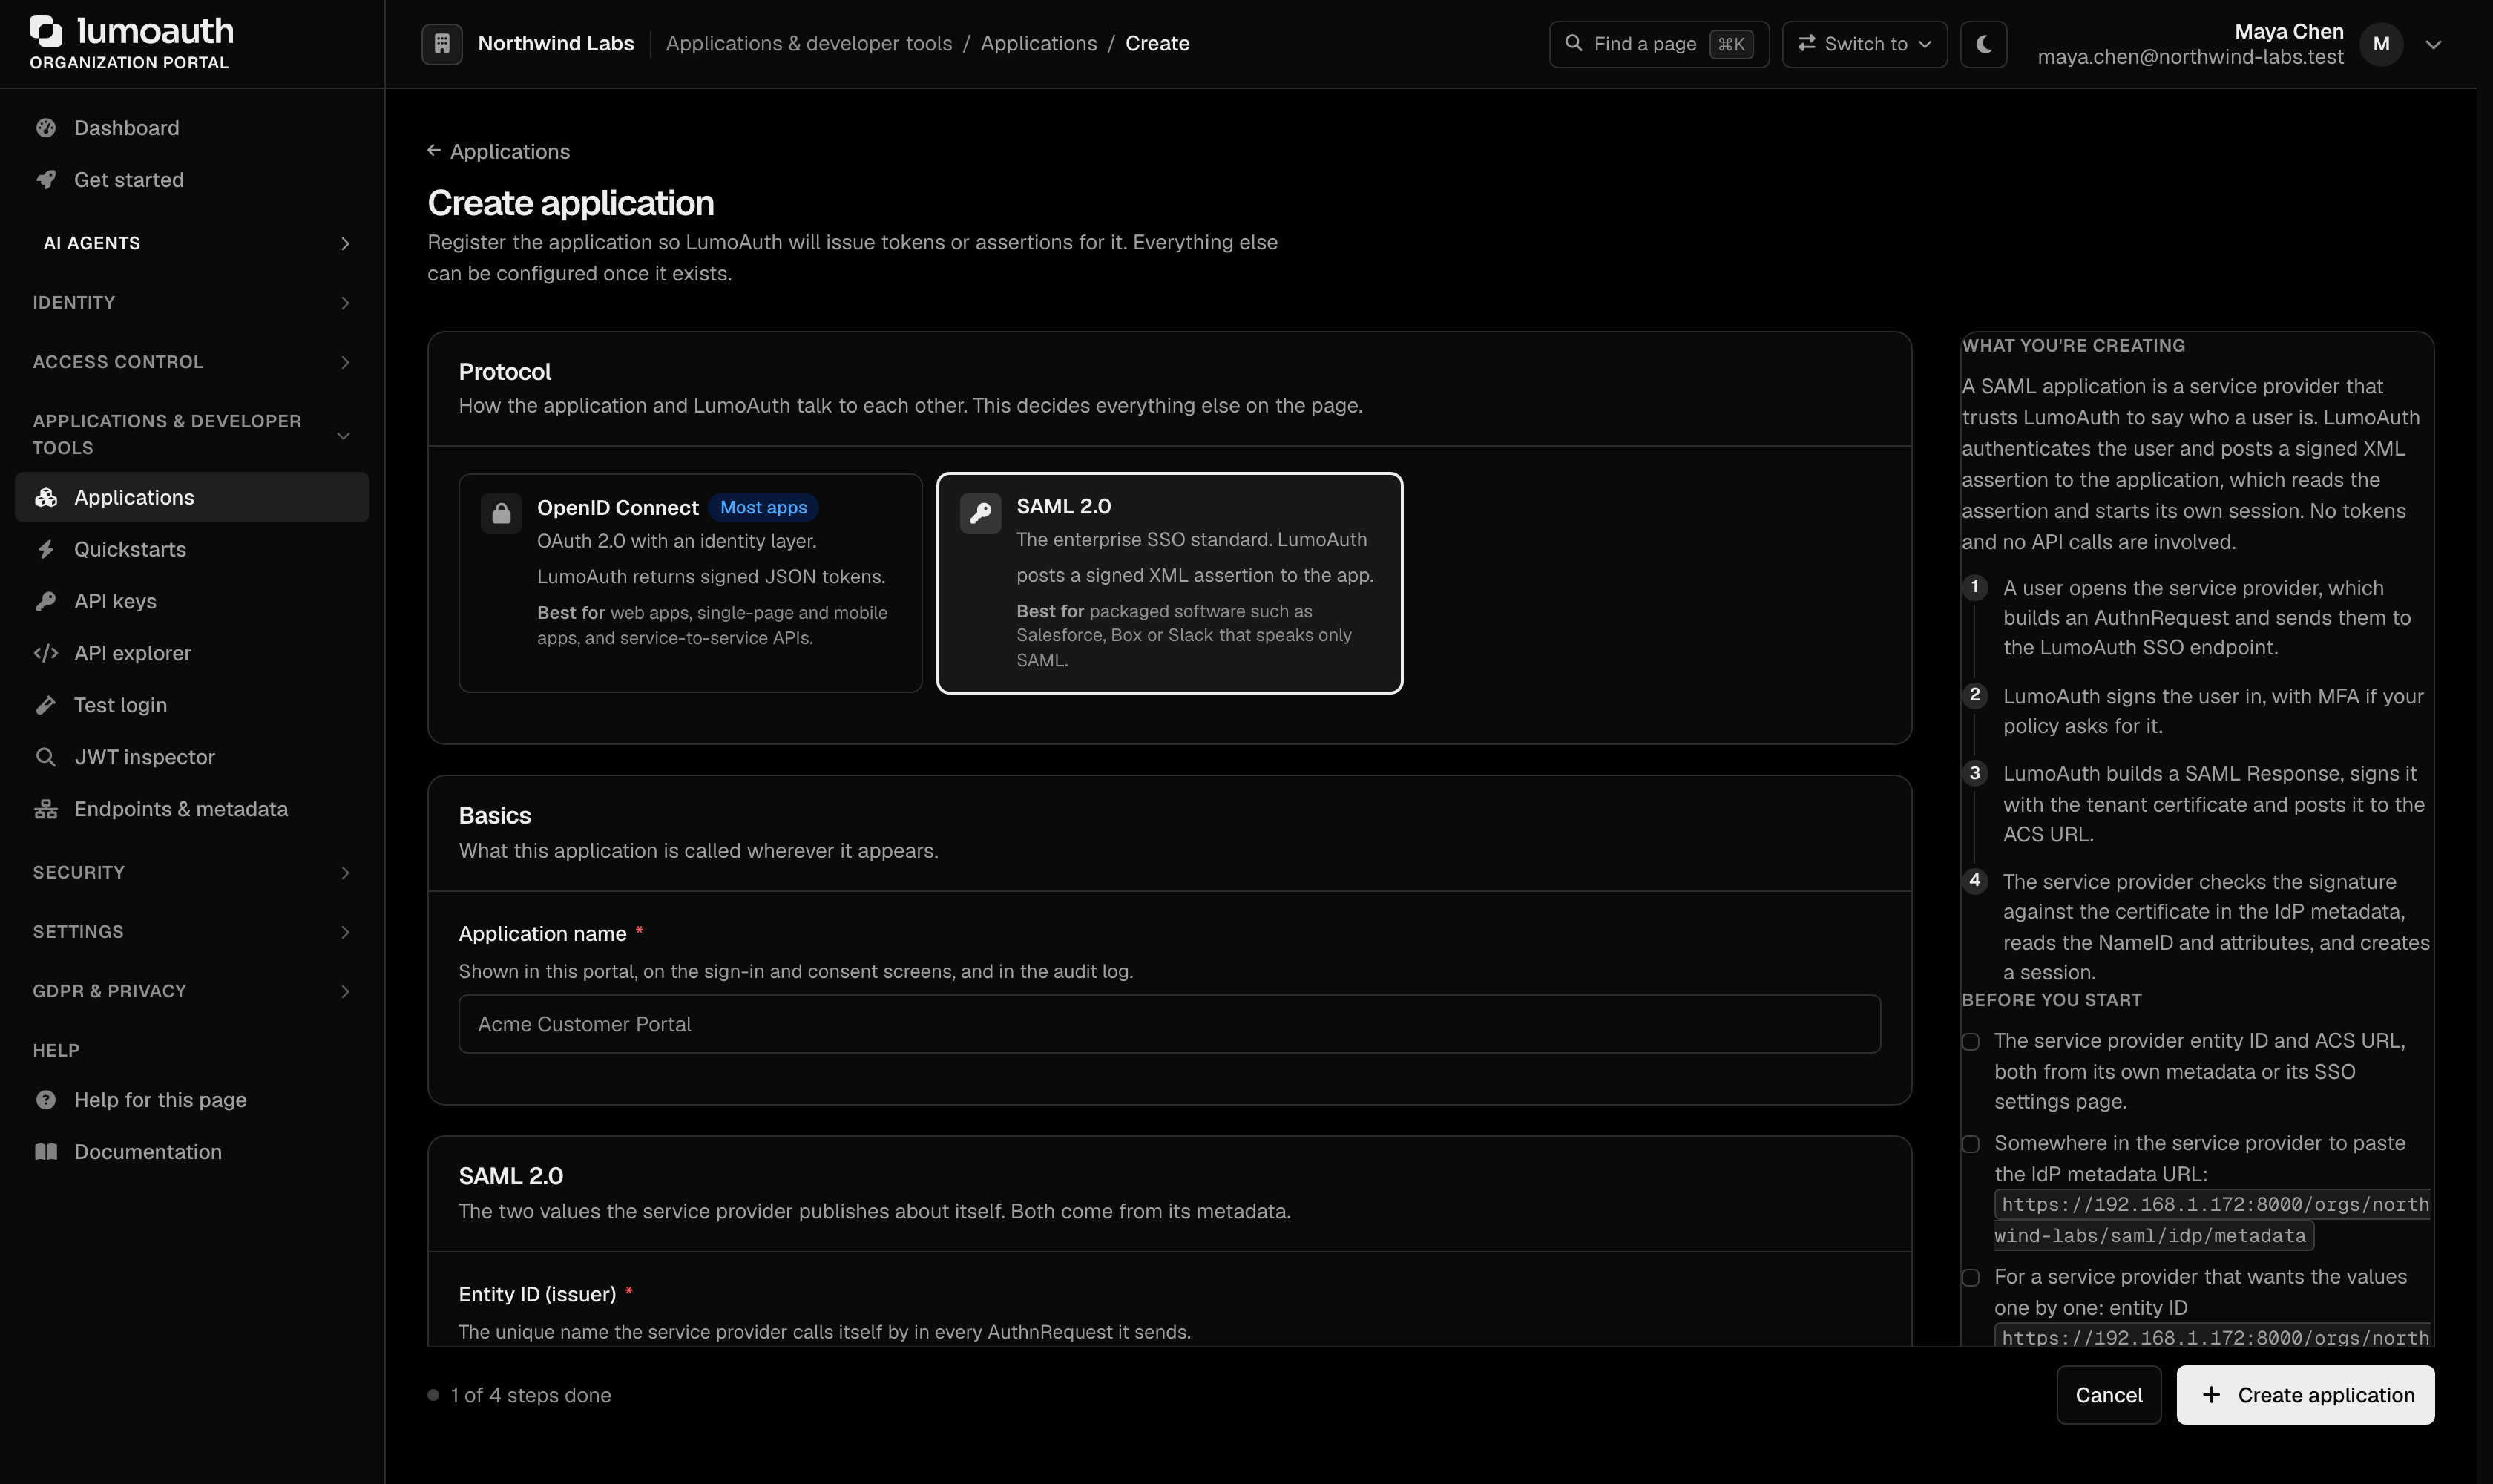Click the Applications sidebar blocks icon
2493x1484 pixels.
tap(46, 497)
